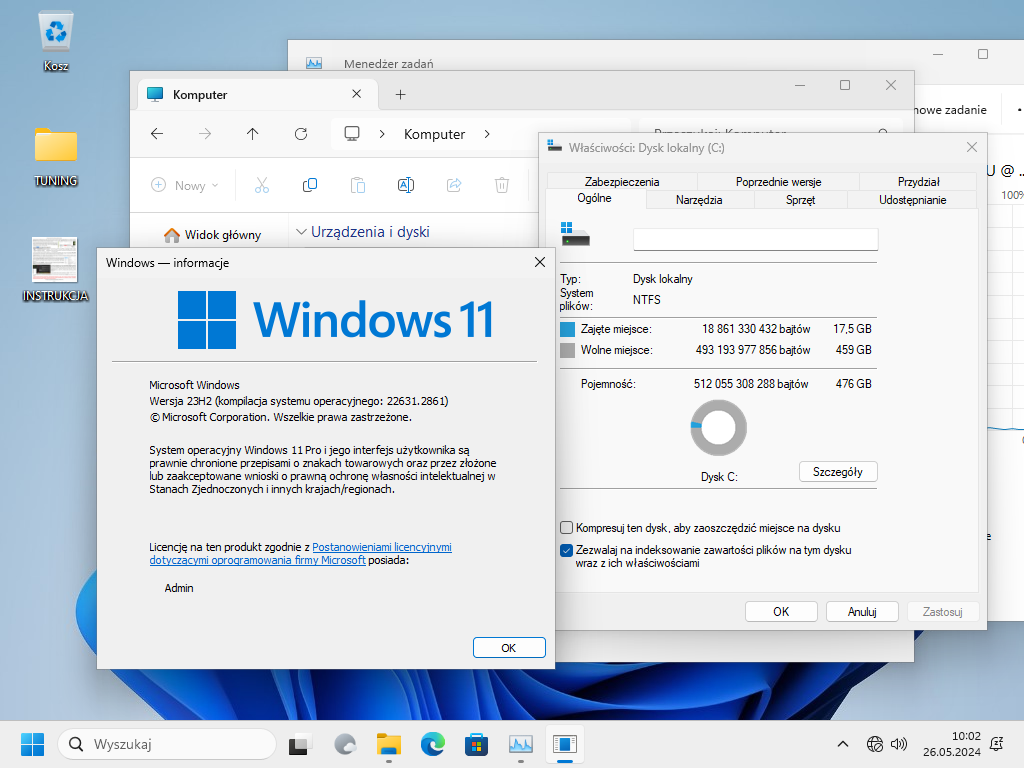Click the disk usage donut chart

click(x=718, y=428)
